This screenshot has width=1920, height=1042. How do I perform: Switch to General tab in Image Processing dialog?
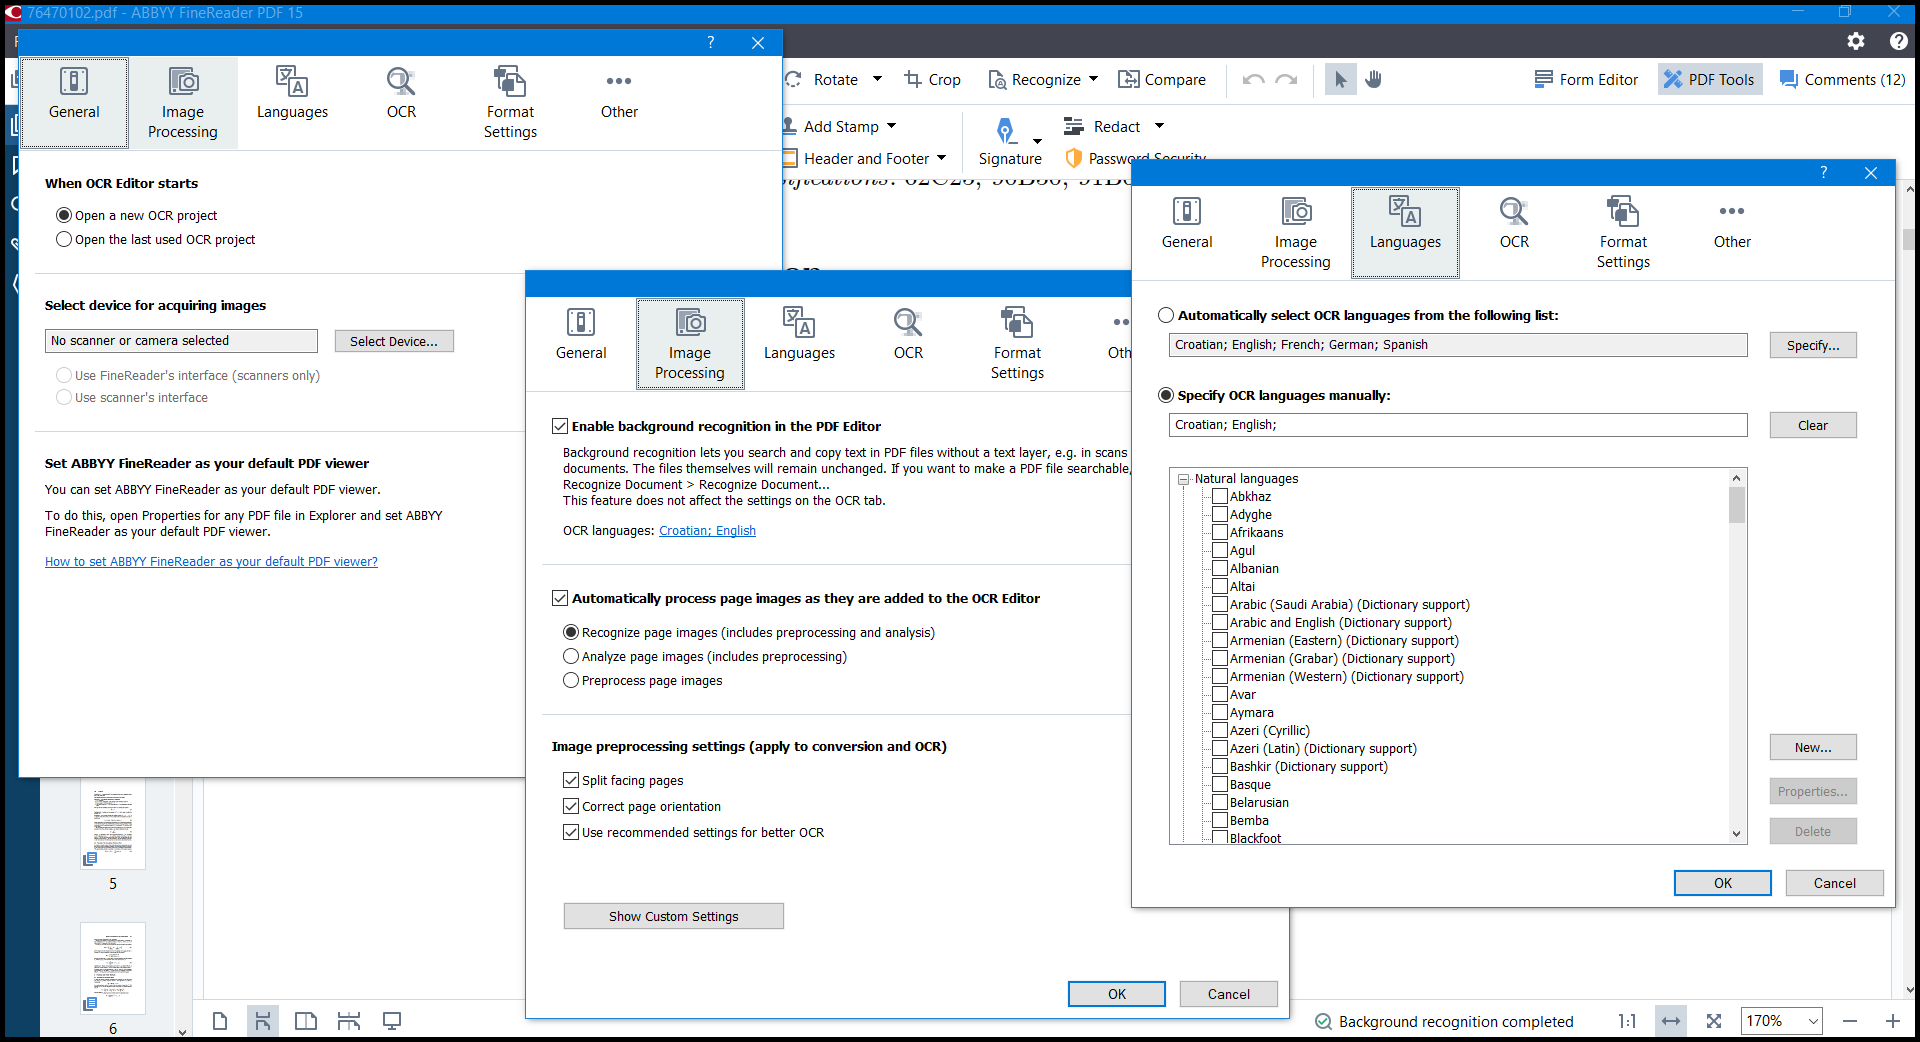pyautogui.click(x=581, y=335)
